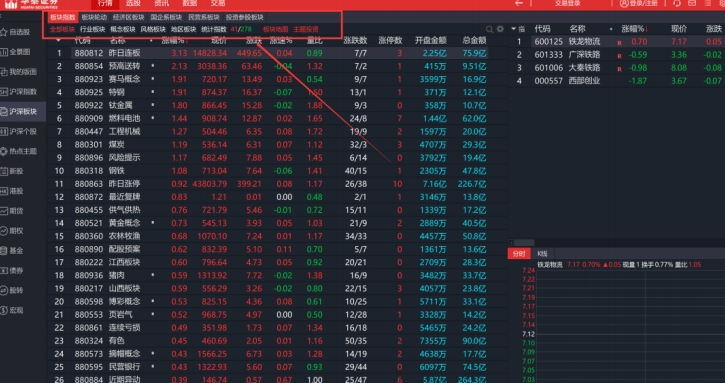Select stock 600125 铁龙物流

pos(617,42)
